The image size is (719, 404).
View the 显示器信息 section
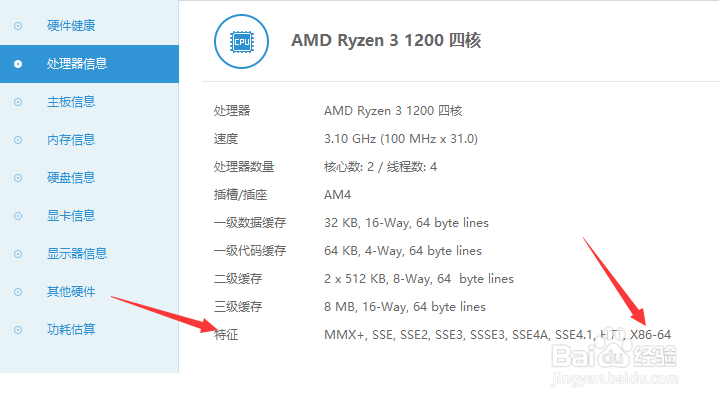(77, 253)
